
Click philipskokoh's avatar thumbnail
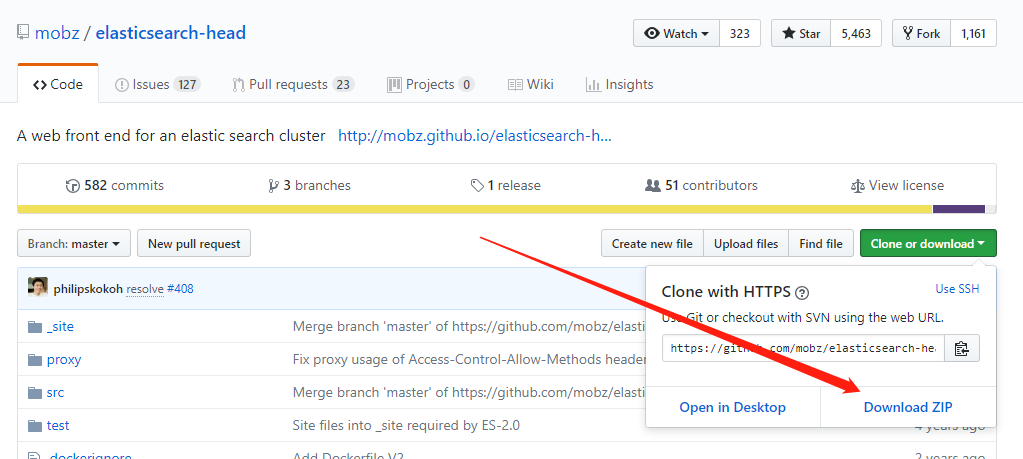point(38,287)
